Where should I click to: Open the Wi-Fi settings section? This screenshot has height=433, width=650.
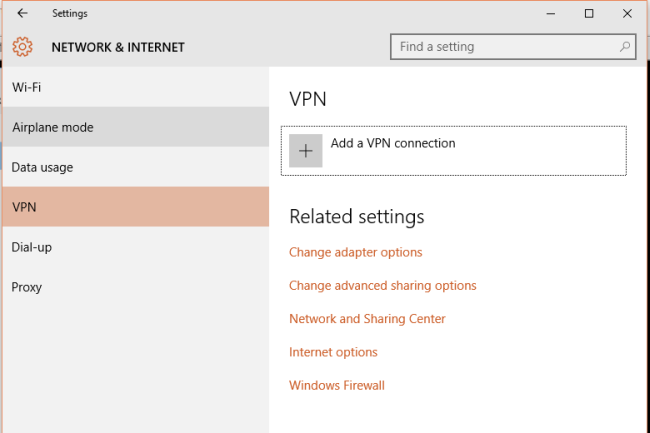[x=27, y=87]
